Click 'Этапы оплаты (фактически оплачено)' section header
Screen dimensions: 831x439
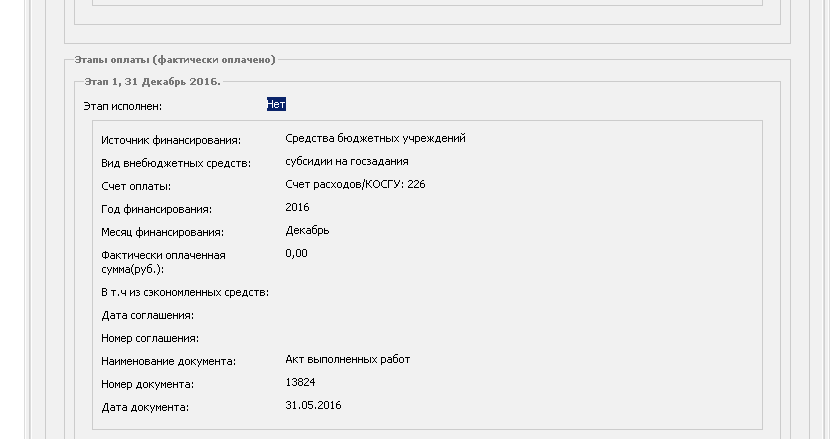[x=175, y=59]
